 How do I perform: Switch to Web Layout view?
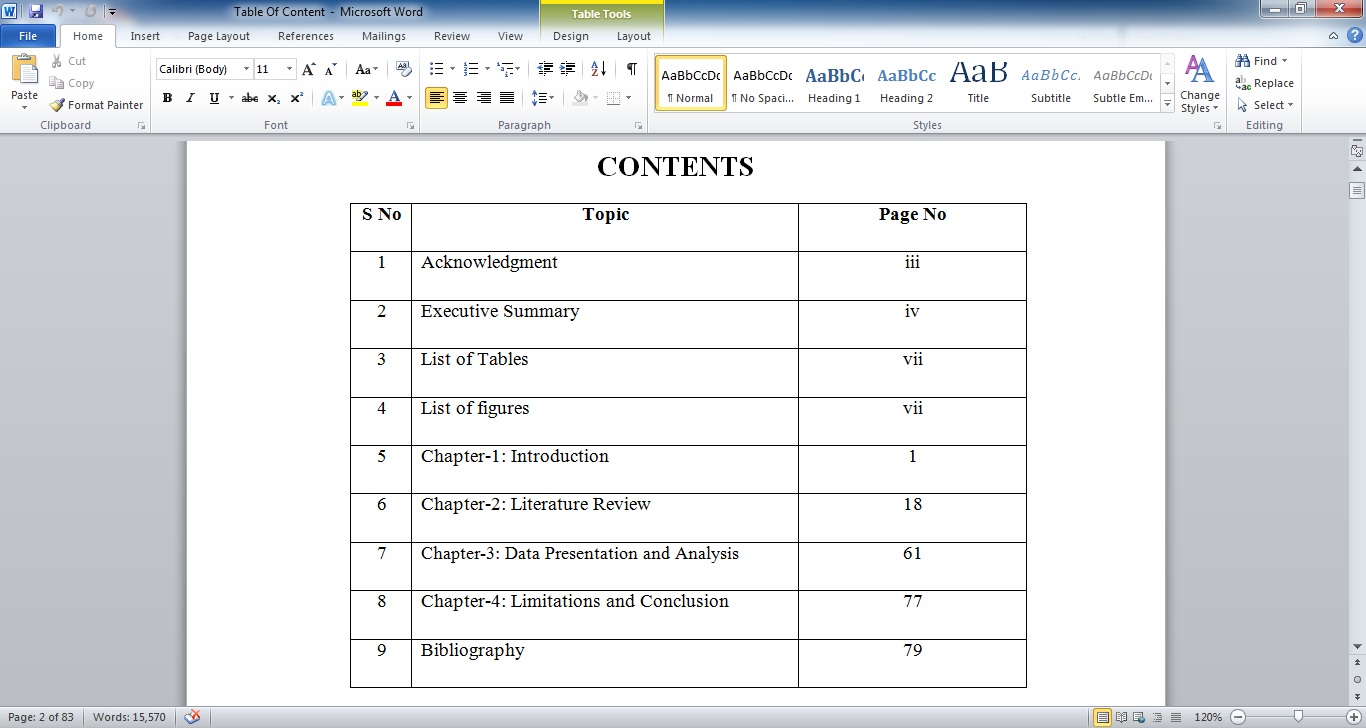1139,717
